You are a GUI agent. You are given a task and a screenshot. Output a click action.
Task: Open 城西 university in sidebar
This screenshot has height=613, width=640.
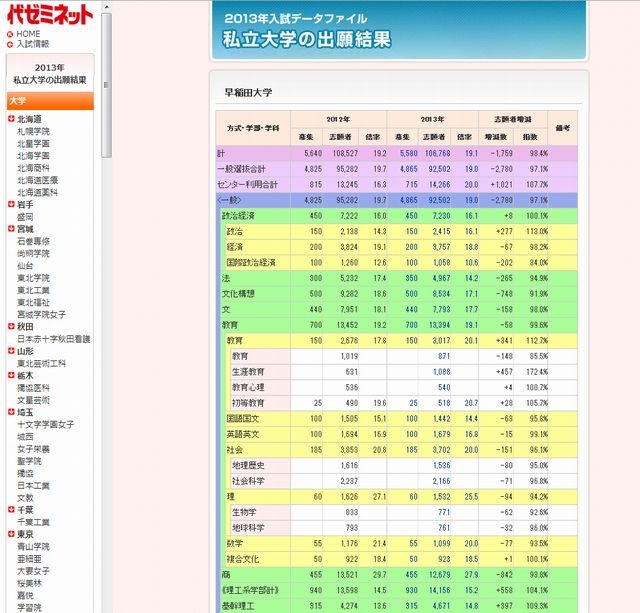pos(25,437)
